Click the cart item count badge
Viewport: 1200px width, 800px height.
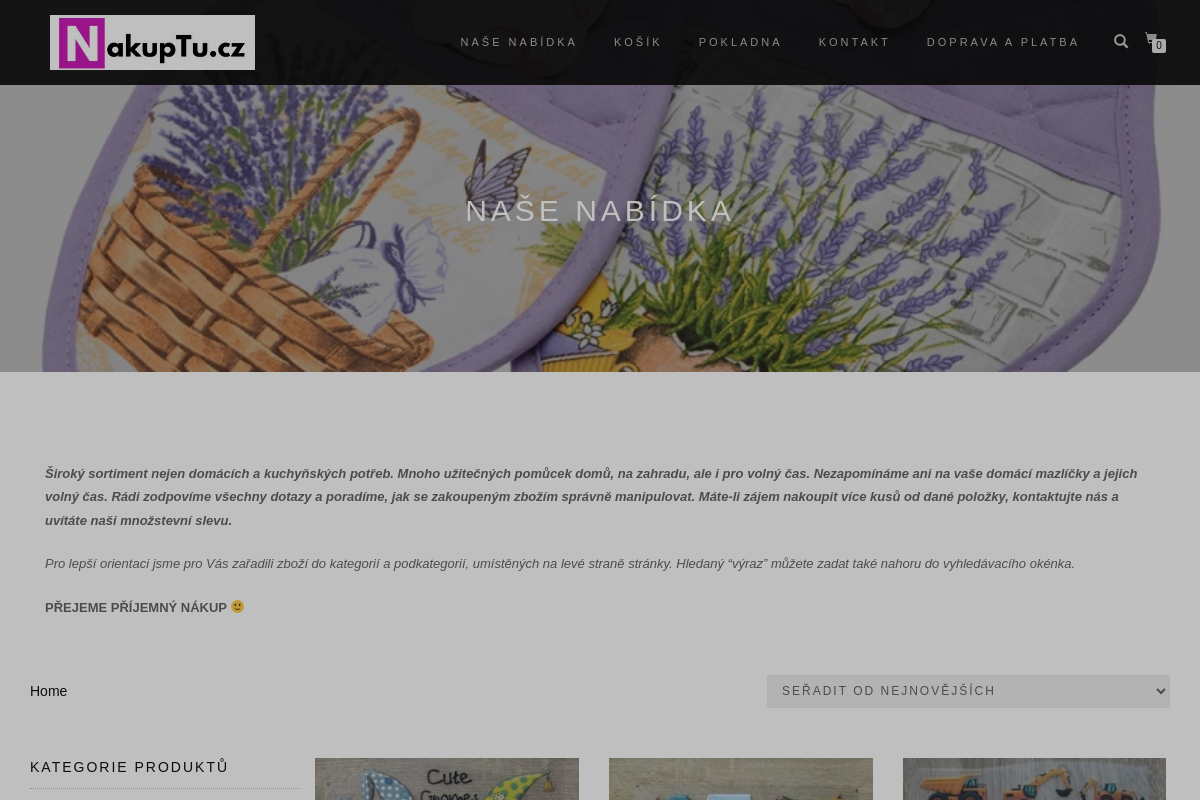pyautogui.click(x=1159, y=46)
